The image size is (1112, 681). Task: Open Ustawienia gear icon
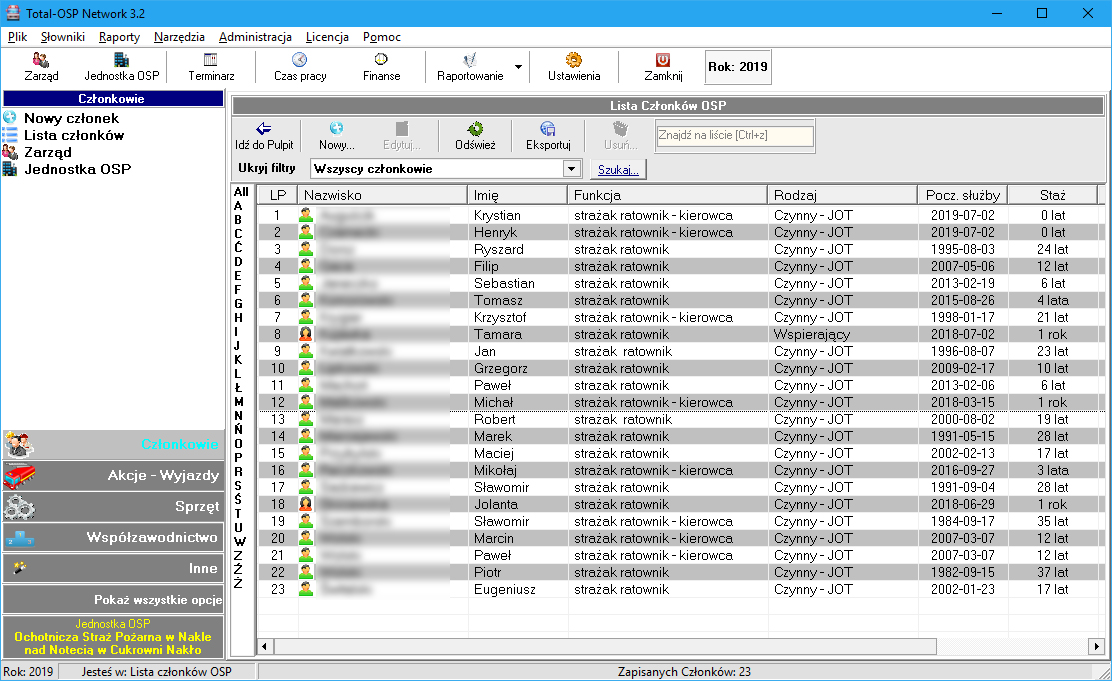coord(574,60)
